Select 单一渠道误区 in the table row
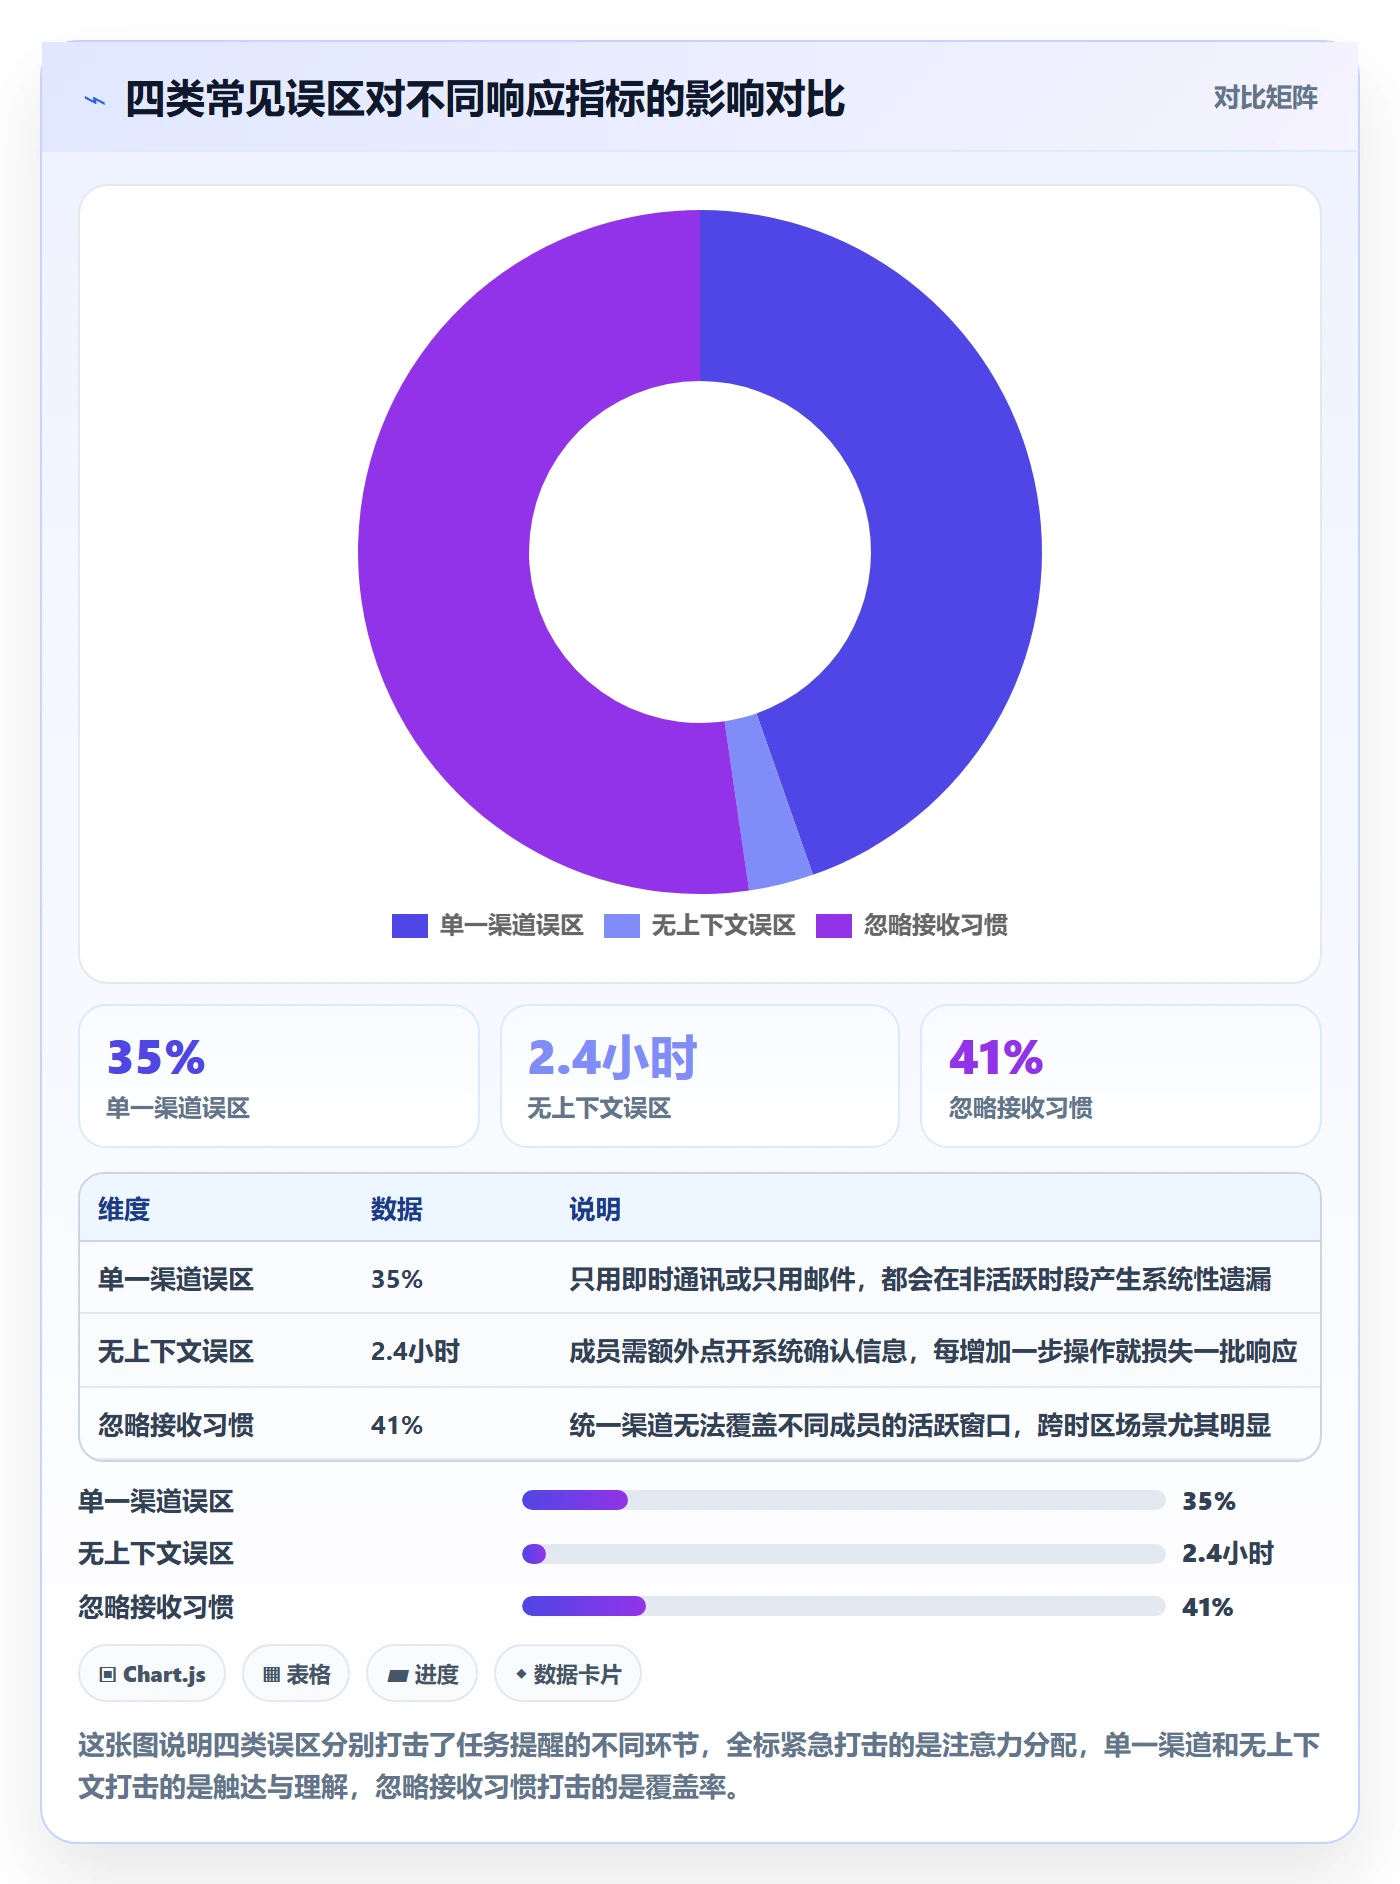This screenshot has width=1400, height=1884. (176, 1279)
